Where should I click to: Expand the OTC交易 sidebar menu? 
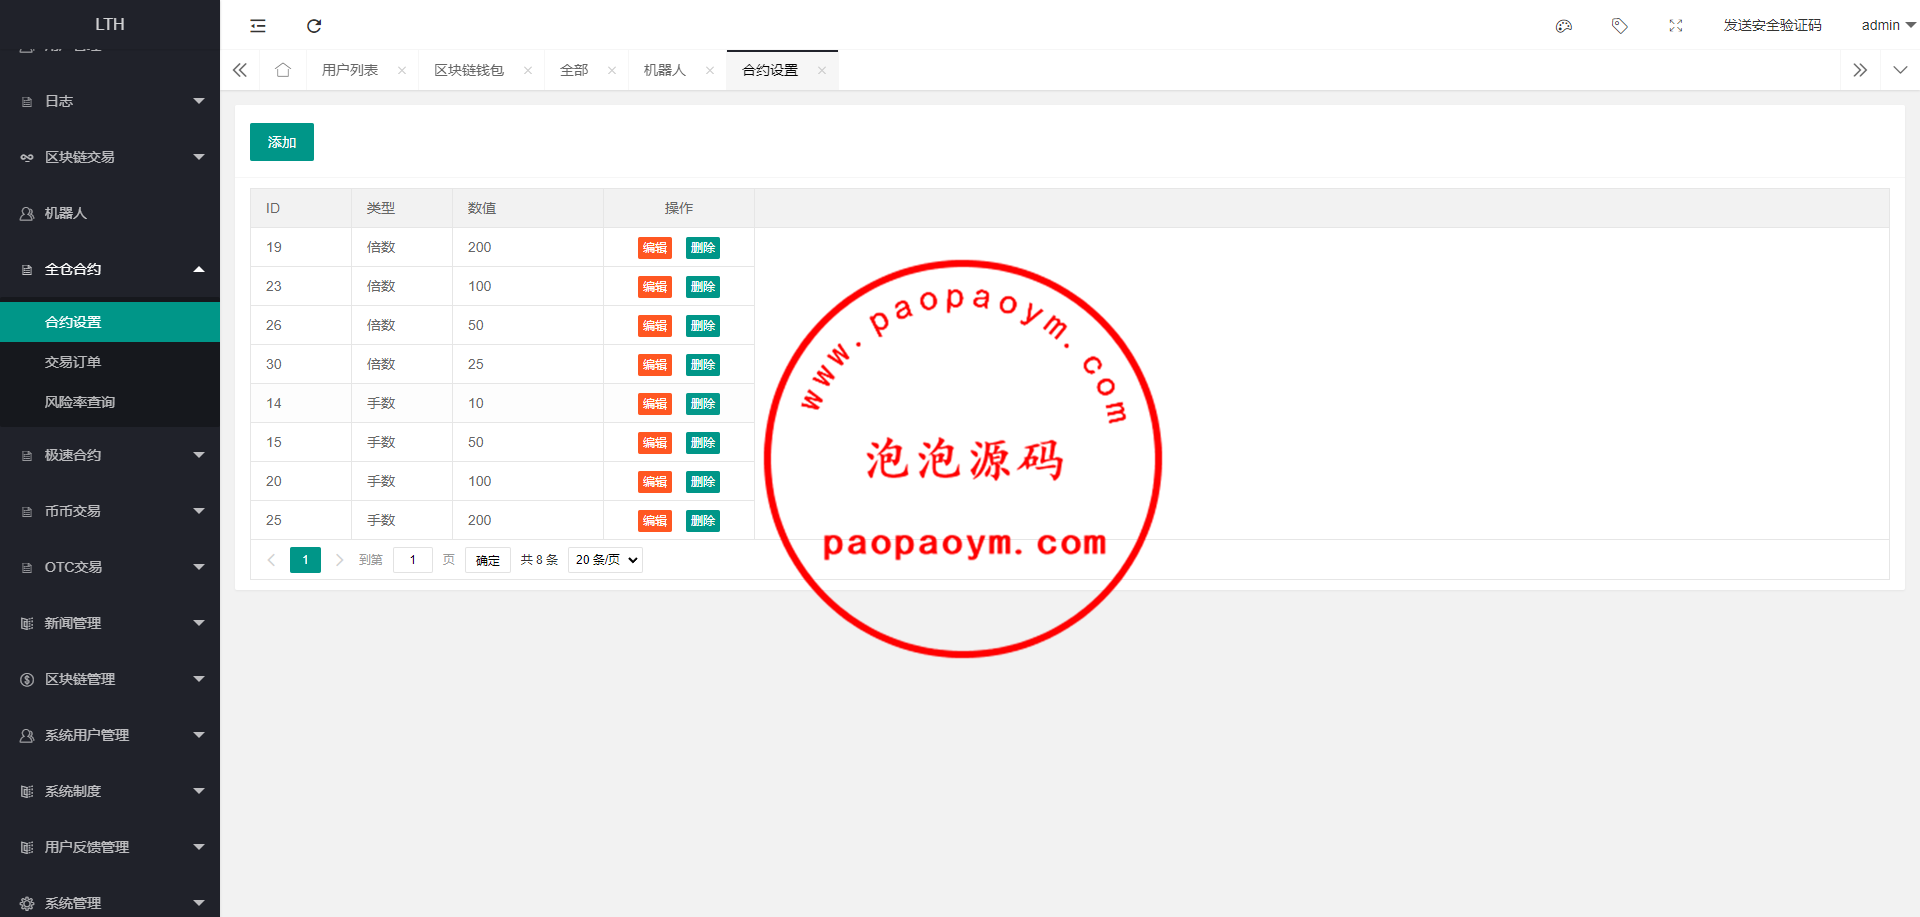[x=110, y=567]
